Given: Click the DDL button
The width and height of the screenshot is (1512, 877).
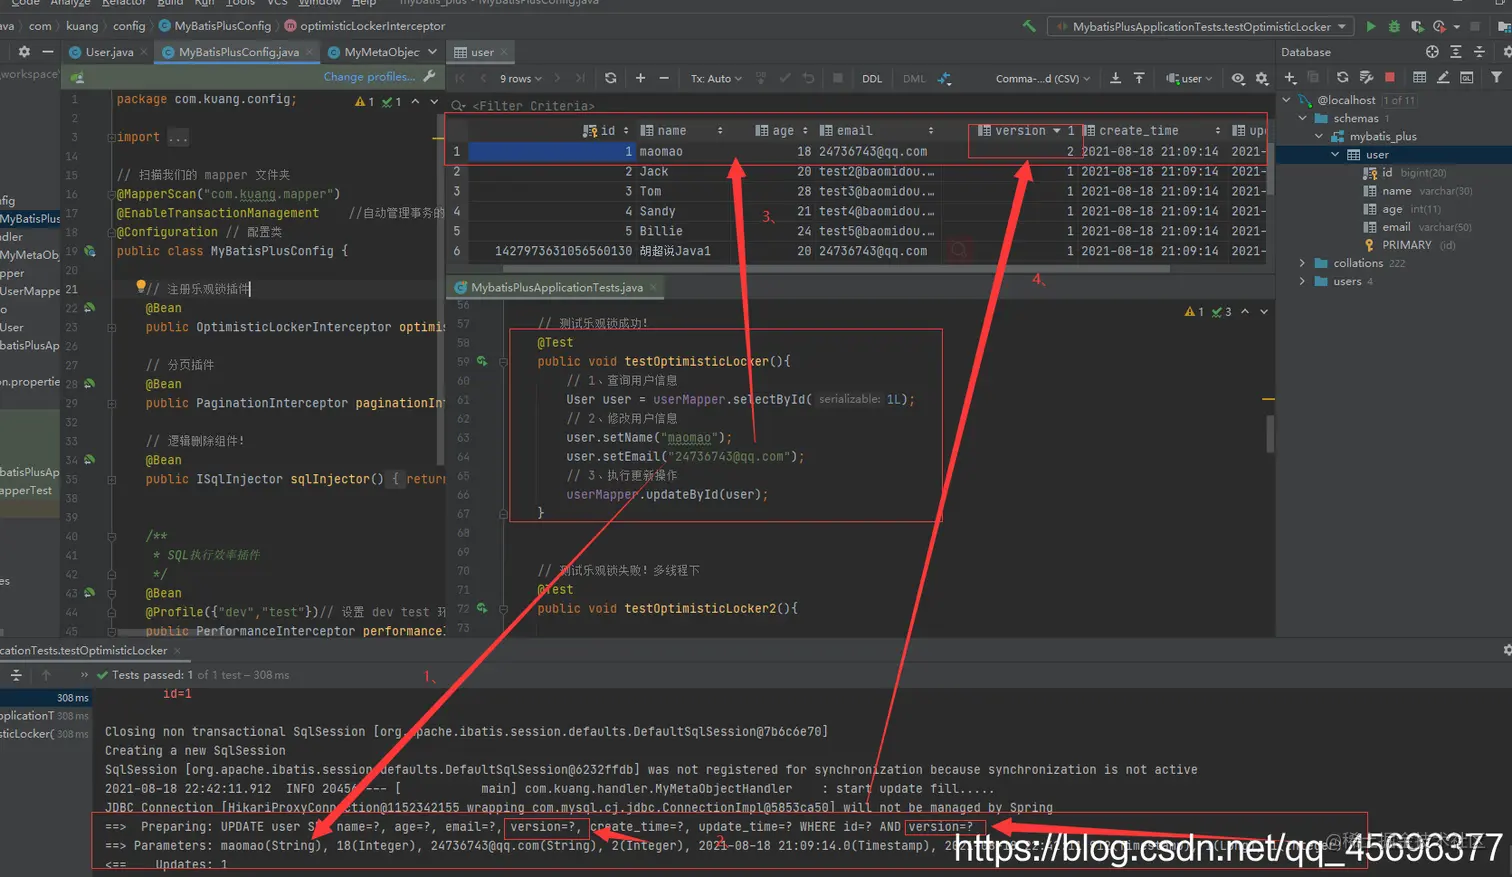Looking at the screenshot, I should 872,78.
